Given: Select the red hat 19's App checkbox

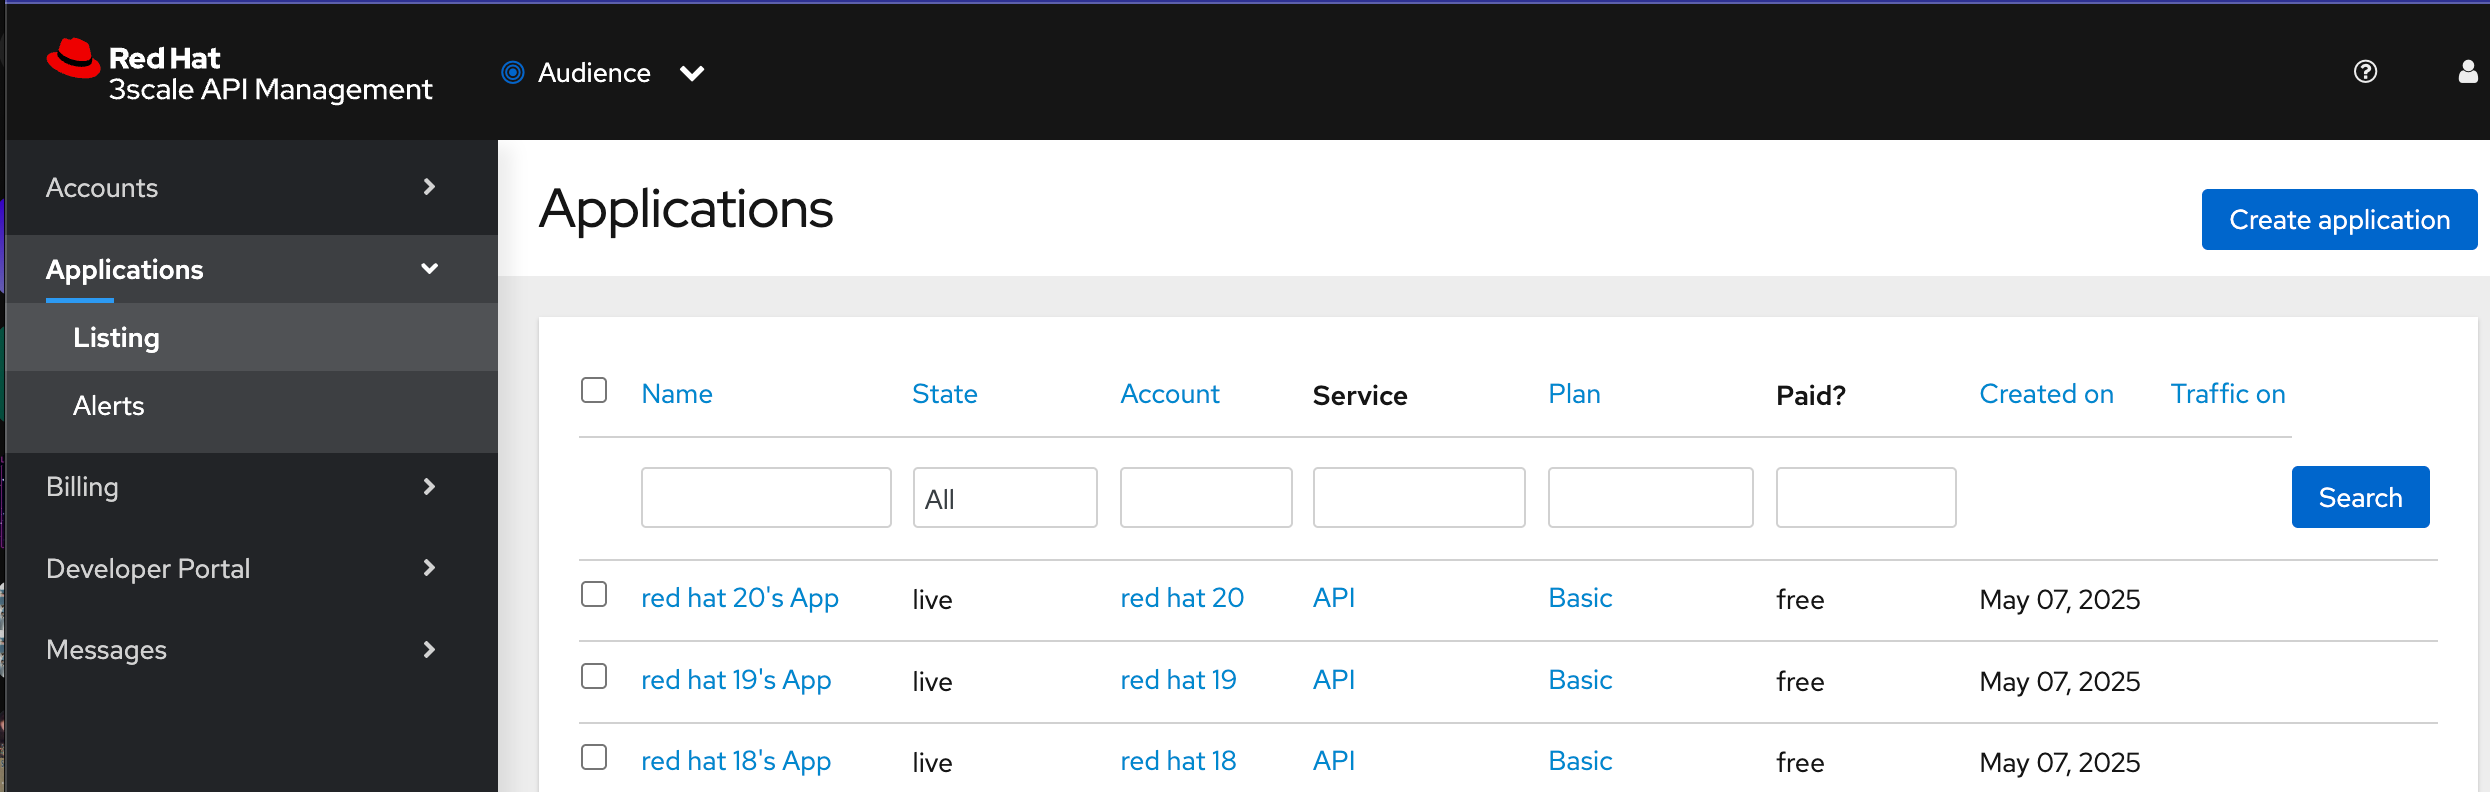Looking at the screenshot, I should (594, 676).
